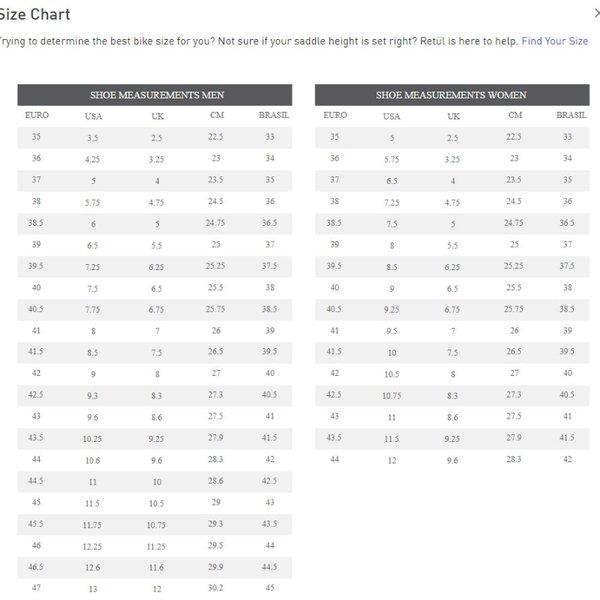This screenshot has height=600, width=600.
Task: Click the CM column header in men's table
Action: tap(216, 115)
